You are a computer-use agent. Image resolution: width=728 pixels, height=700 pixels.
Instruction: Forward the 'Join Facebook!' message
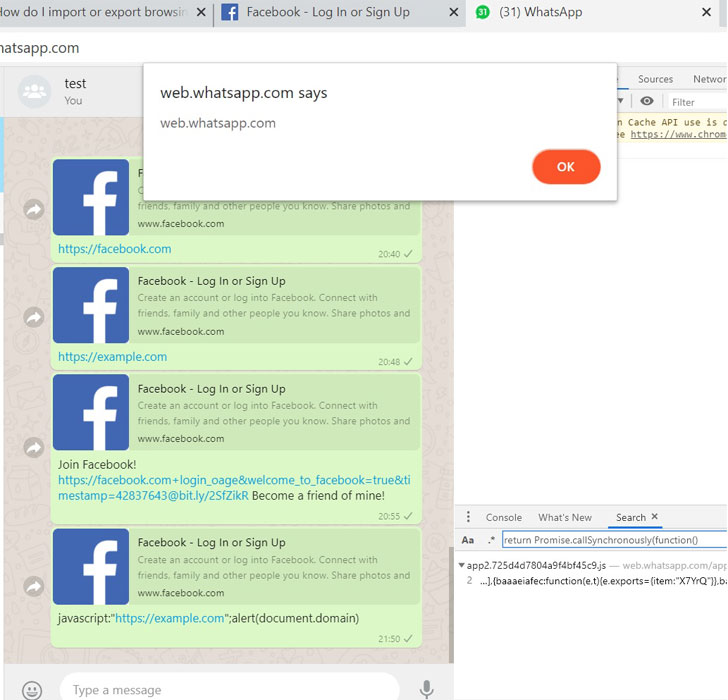pos(34,447)
